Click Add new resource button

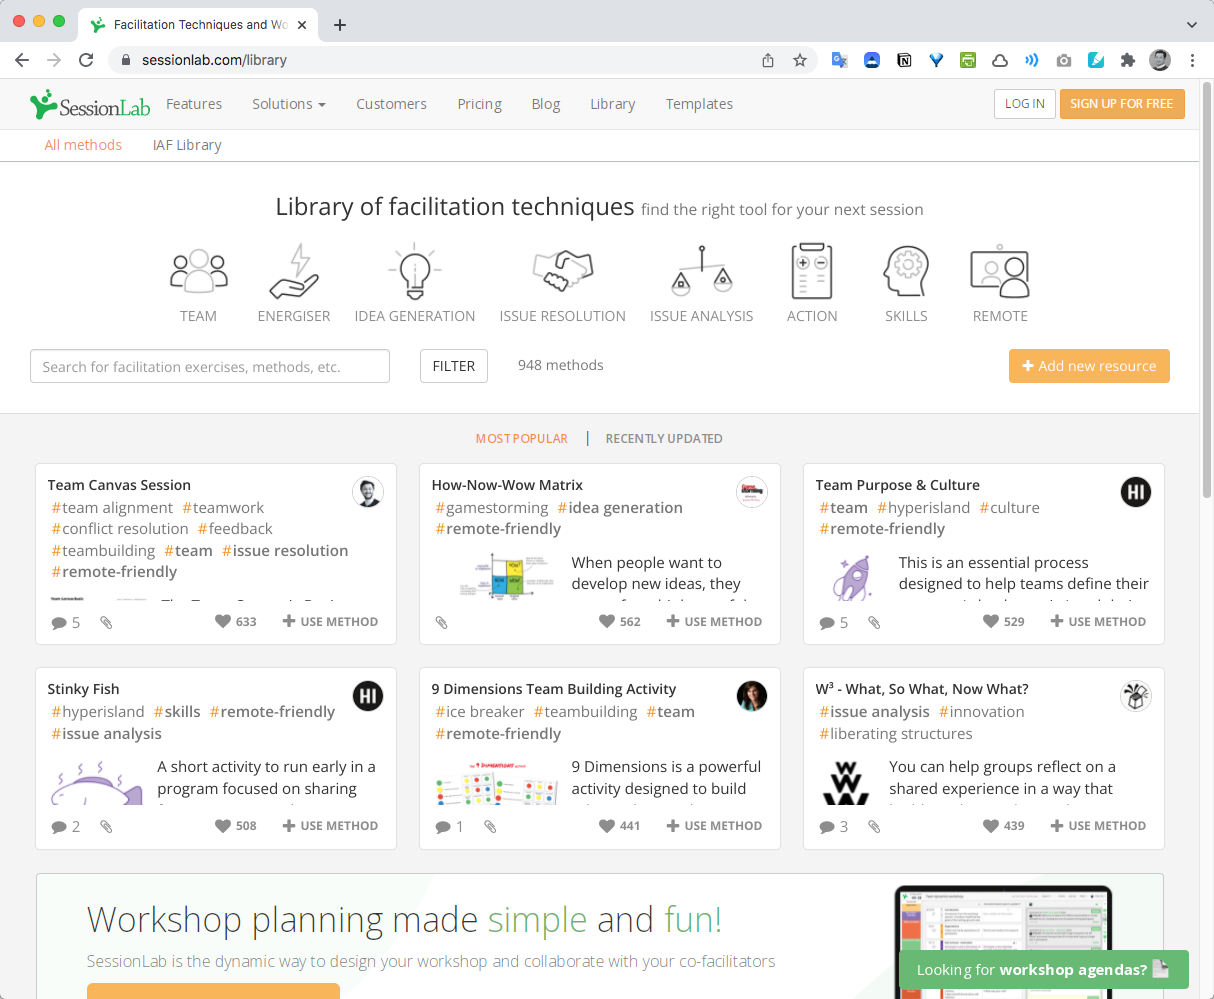tap(1089, 366)
